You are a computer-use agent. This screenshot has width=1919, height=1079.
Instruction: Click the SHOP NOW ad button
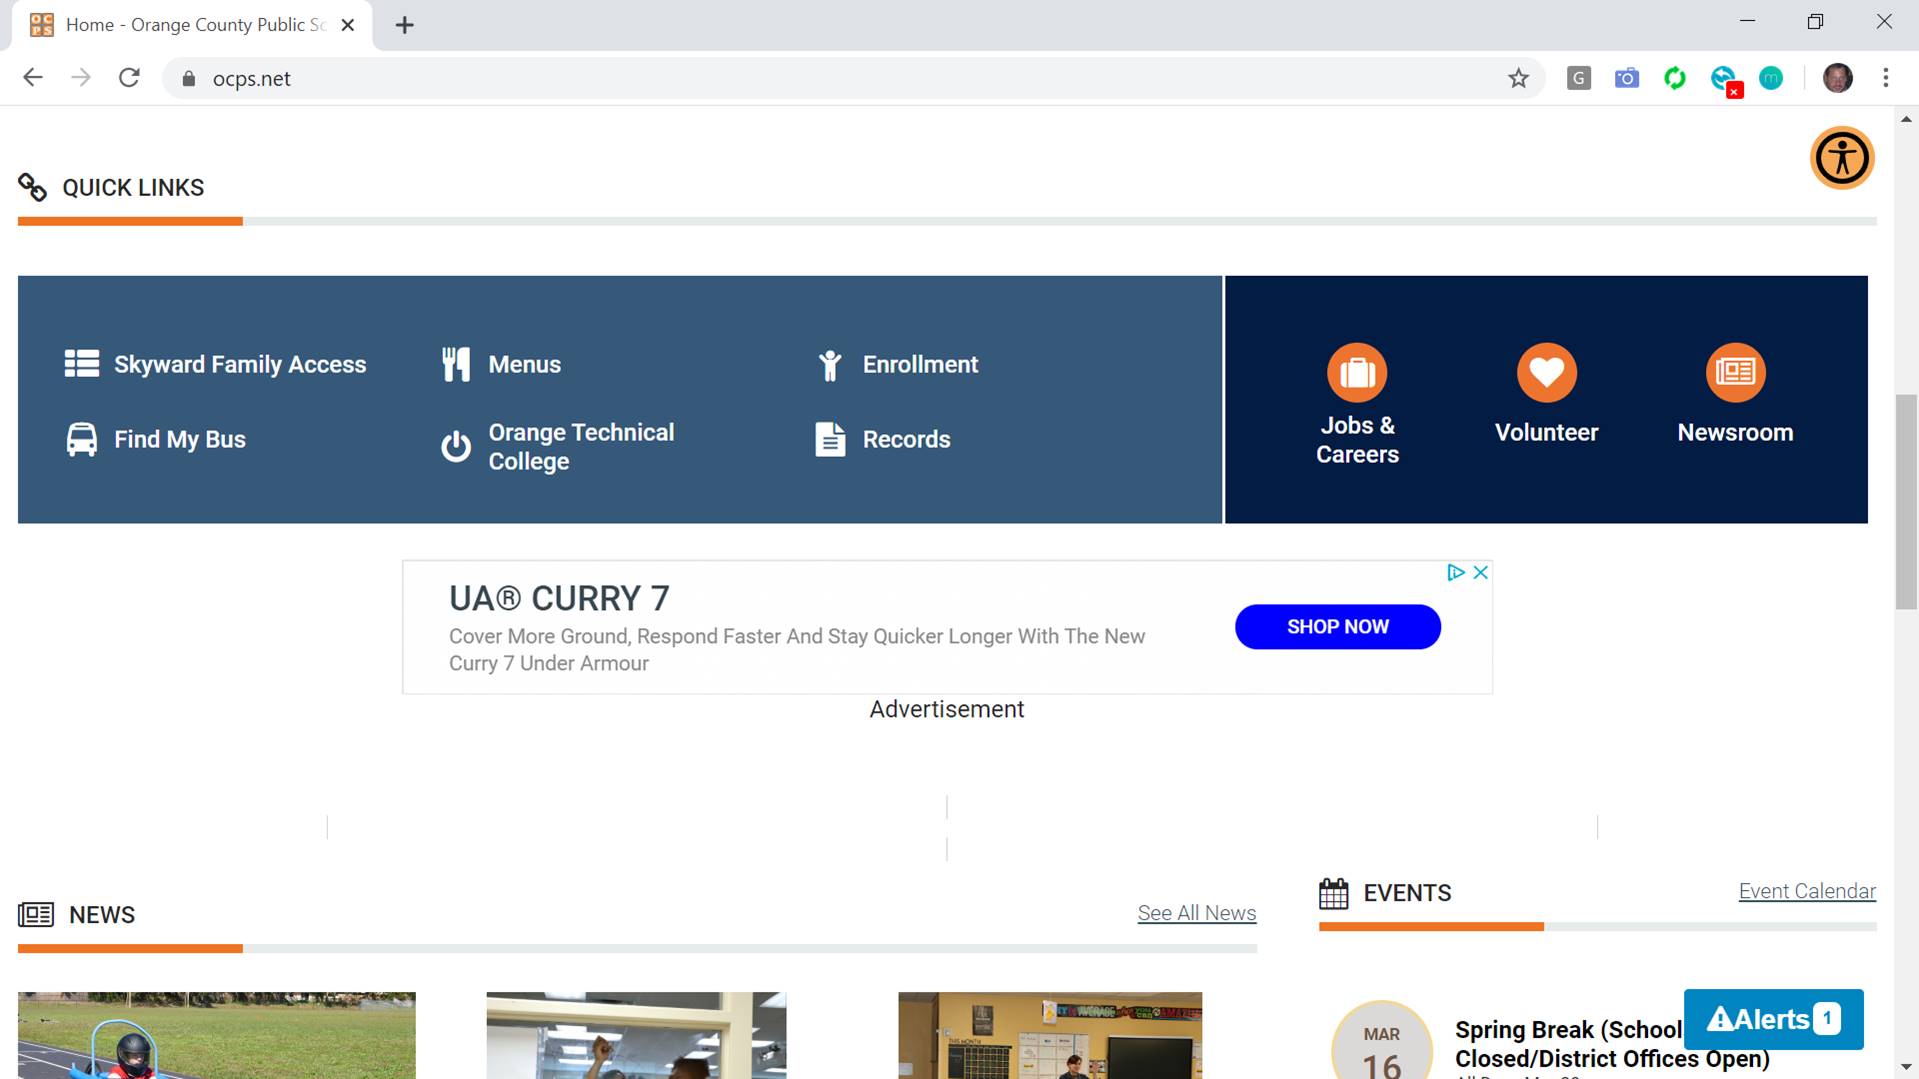(1337, 626)
